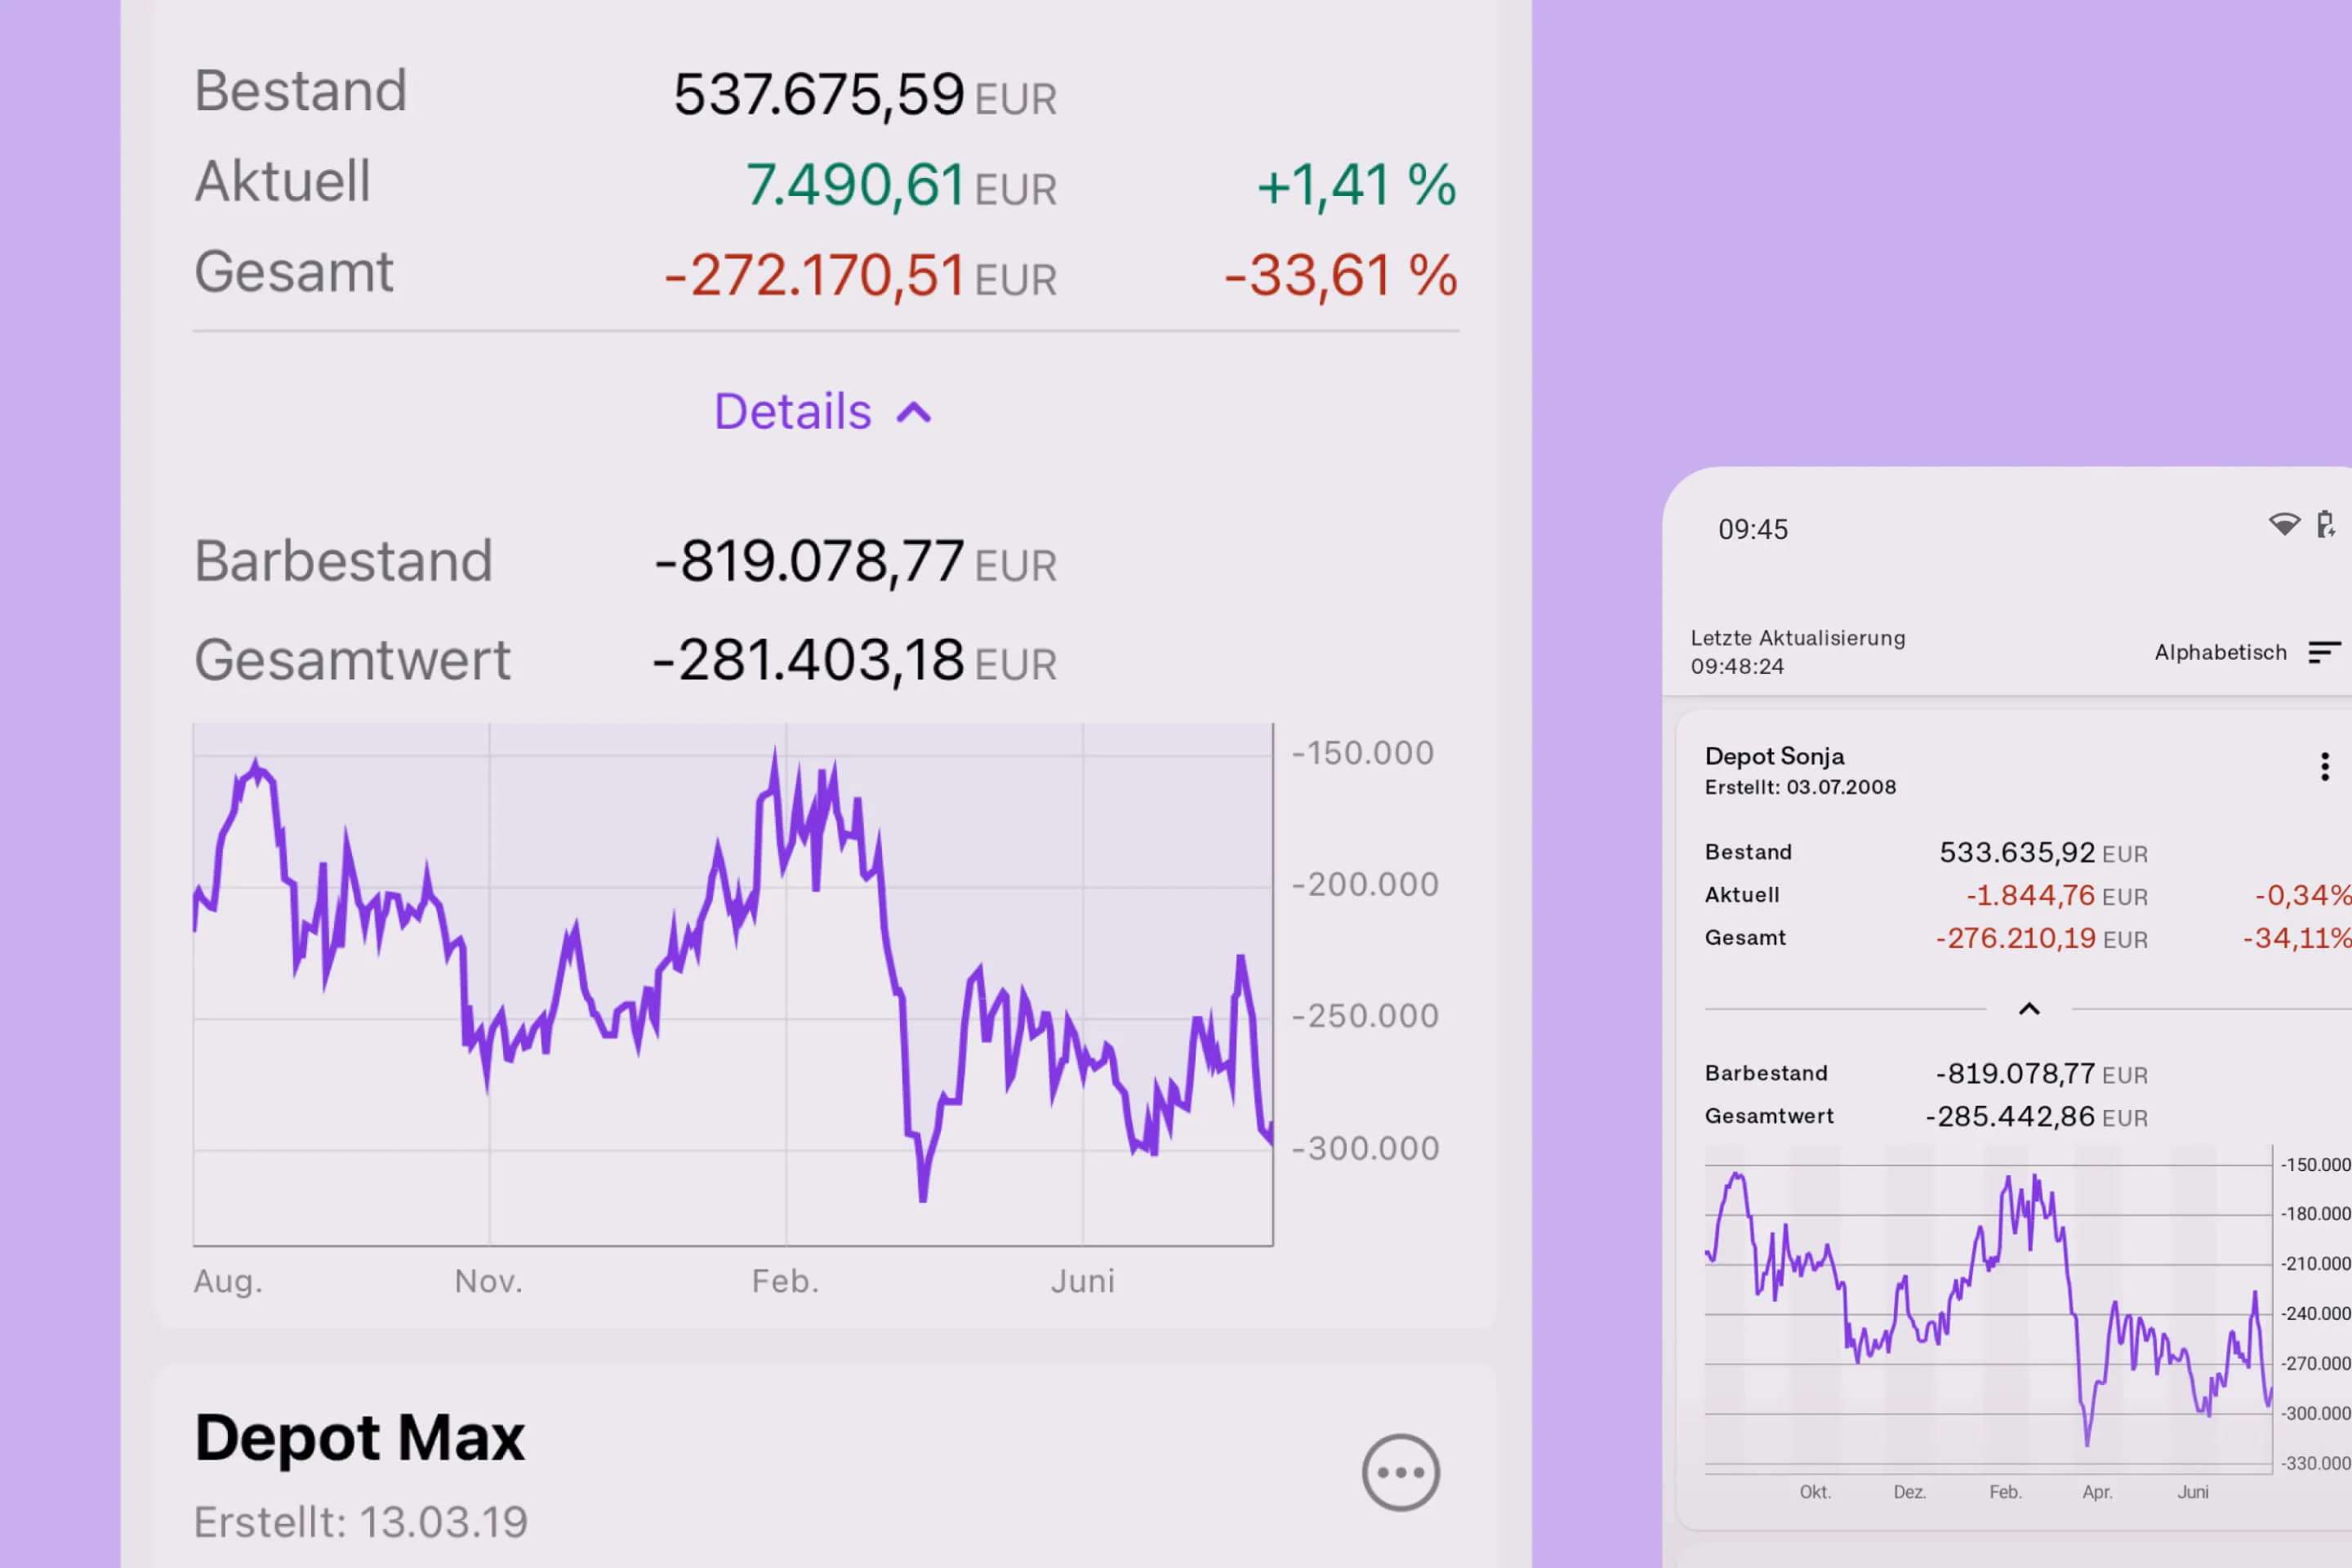The image size is (2352, 1568).
Task: Click the green +1,41 % Aktuell percentage
Action: pyautogui.click(x=1356, y=186)
